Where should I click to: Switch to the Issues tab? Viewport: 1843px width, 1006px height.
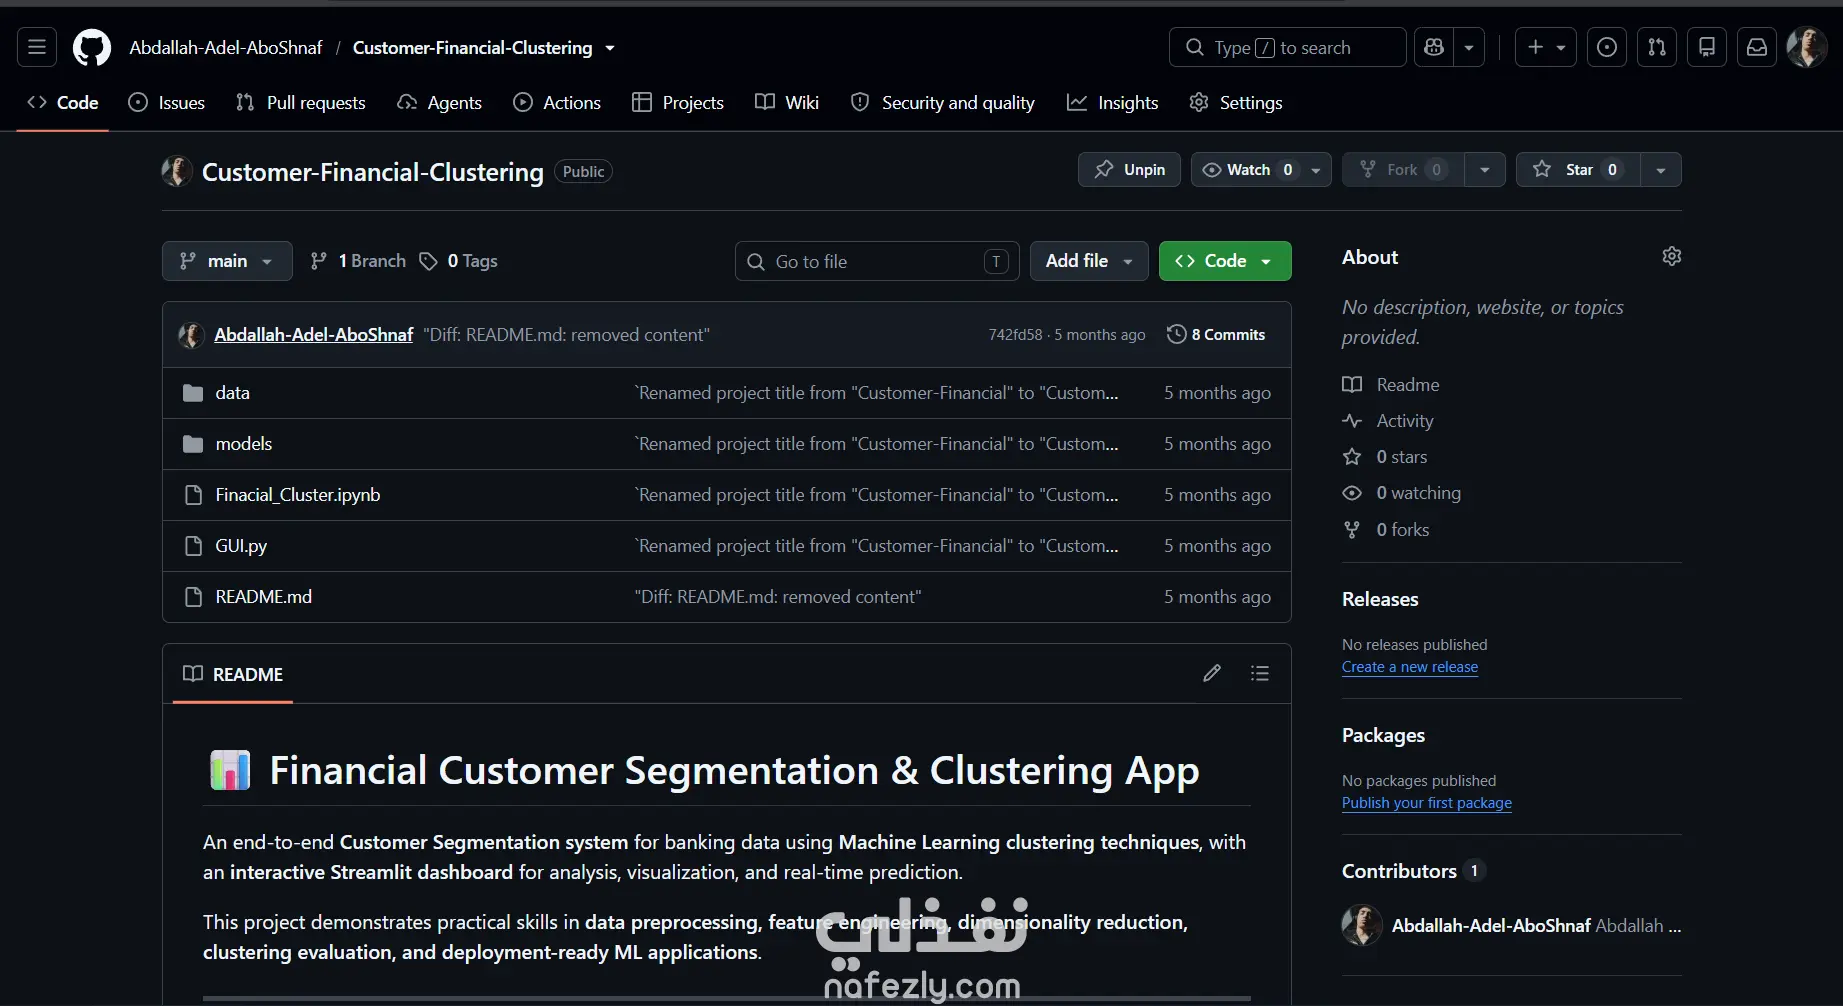pos(167,102)
